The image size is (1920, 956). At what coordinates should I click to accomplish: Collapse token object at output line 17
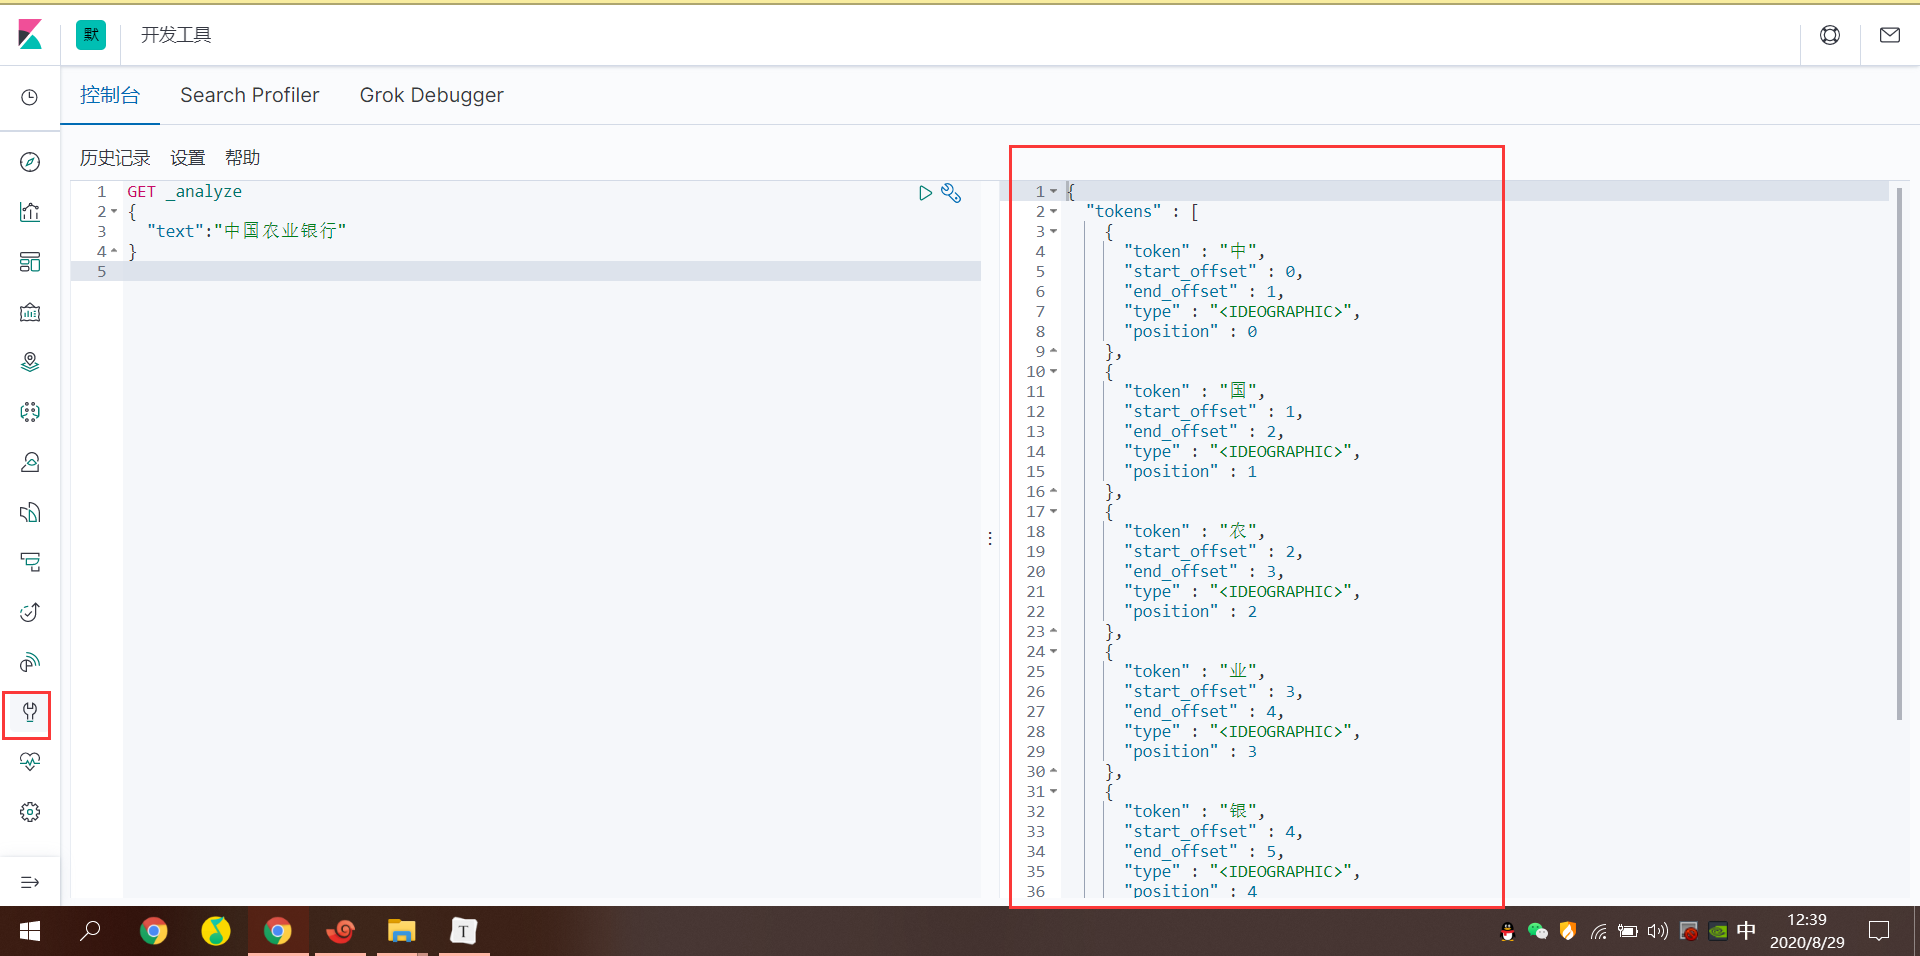[x=1053, y=511]
